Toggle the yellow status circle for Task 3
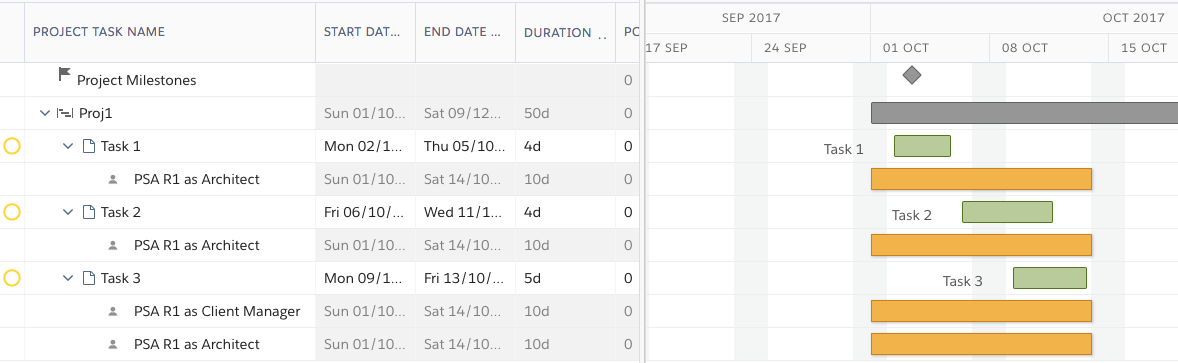1178x363 pixels. click(x=12, y=279)
